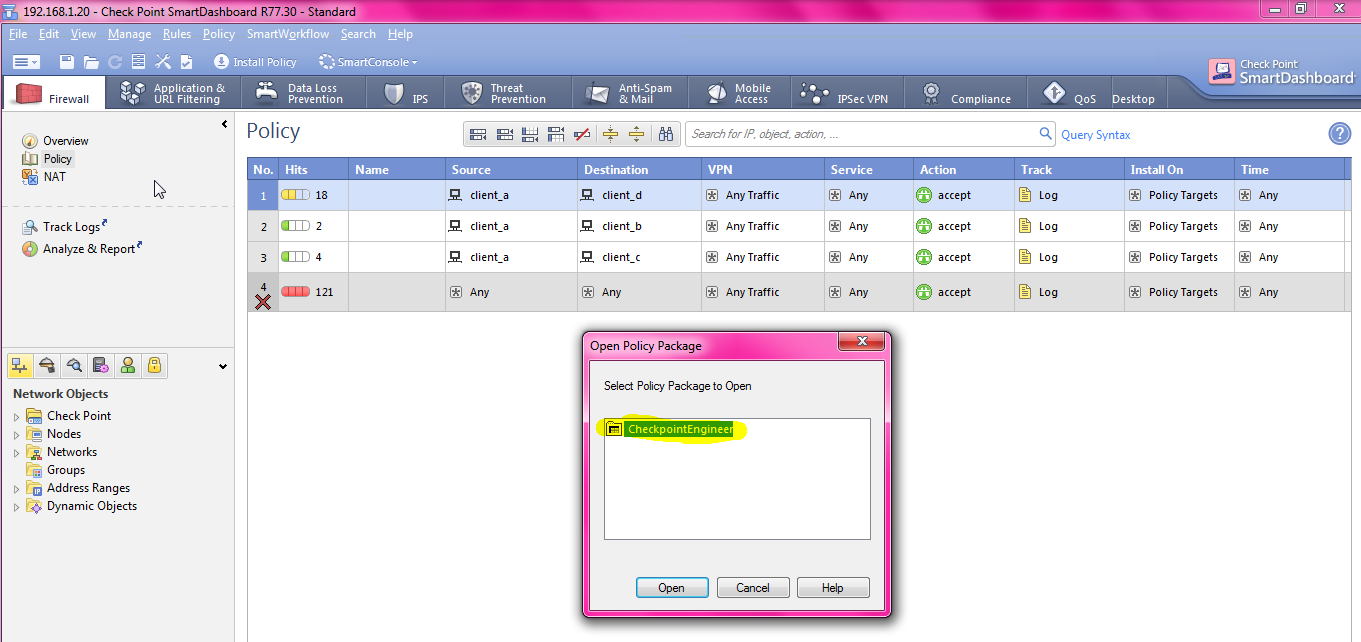Click the binoculars find icon
The width and height of the screenshot is (1361, 642).
tap(667, 134)
